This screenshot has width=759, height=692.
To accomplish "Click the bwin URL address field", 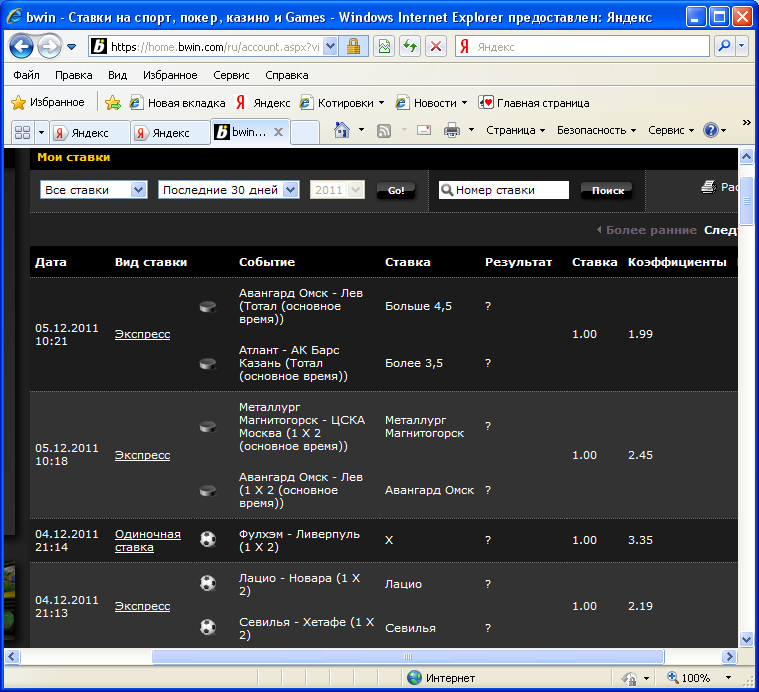I will (x=215, y=46).
